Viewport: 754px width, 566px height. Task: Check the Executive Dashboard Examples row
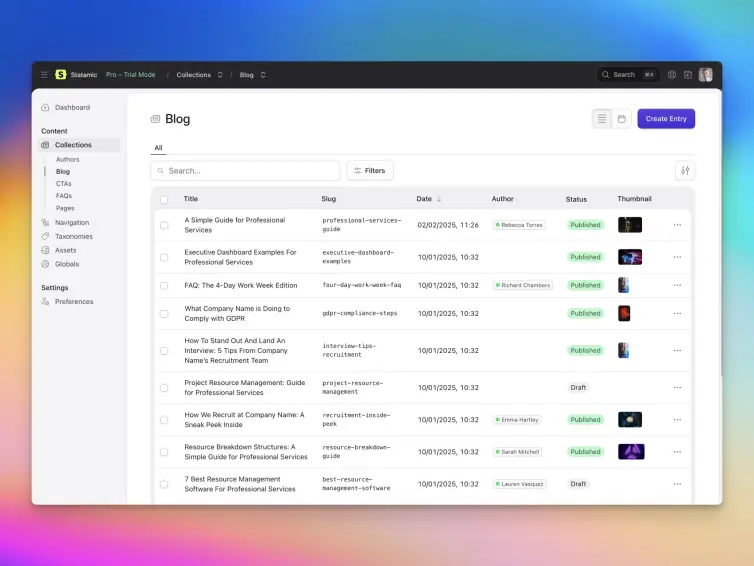coord(164,257)
